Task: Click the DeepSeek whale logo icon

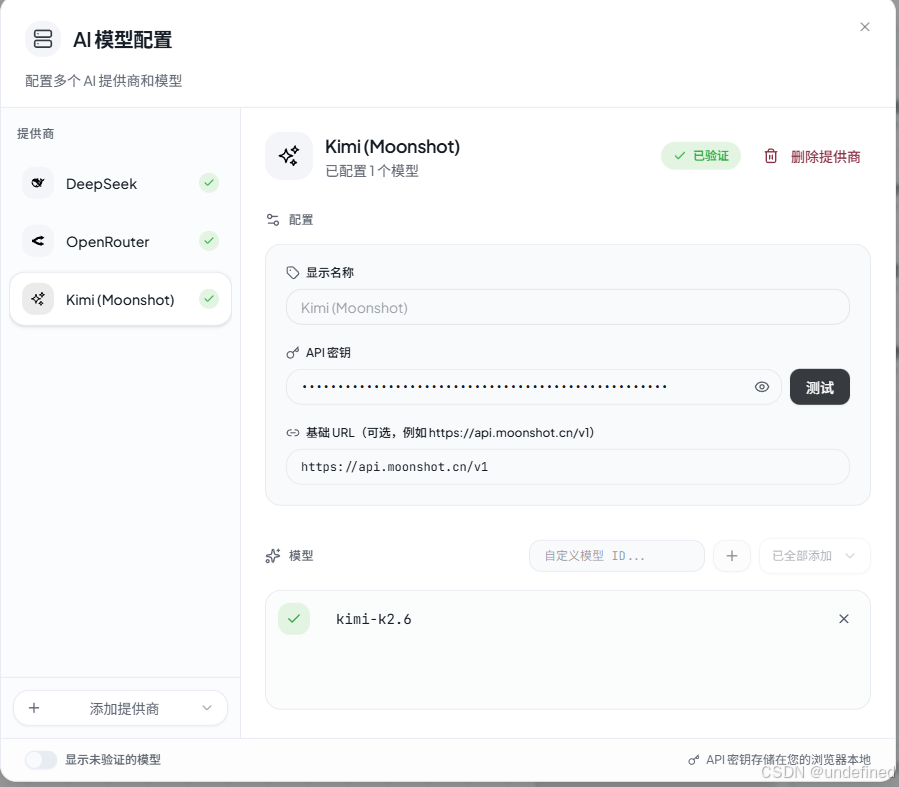Action: point(38,183)
